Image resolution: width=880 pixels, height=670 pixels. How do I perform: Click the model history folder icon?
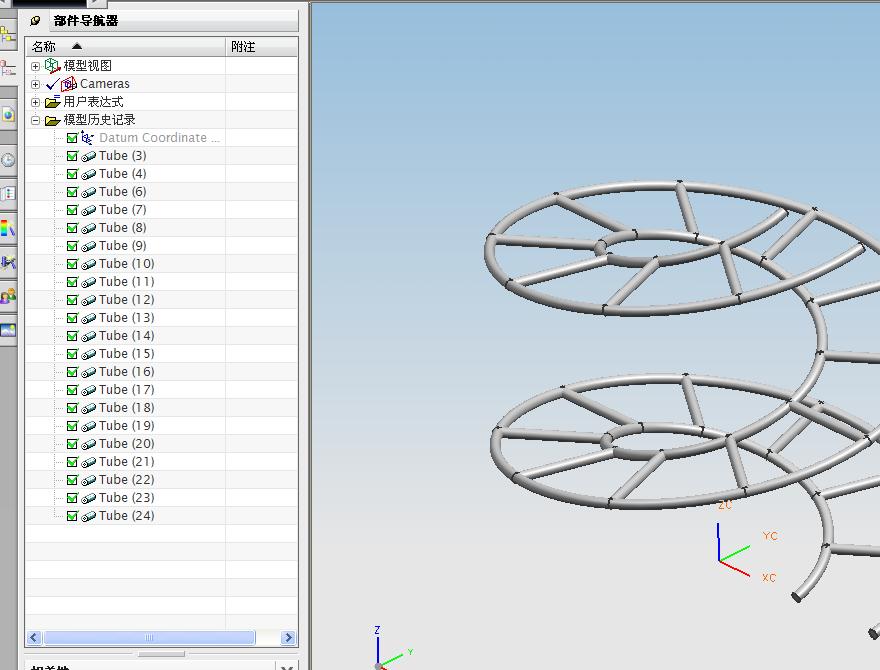coord(52,120)
